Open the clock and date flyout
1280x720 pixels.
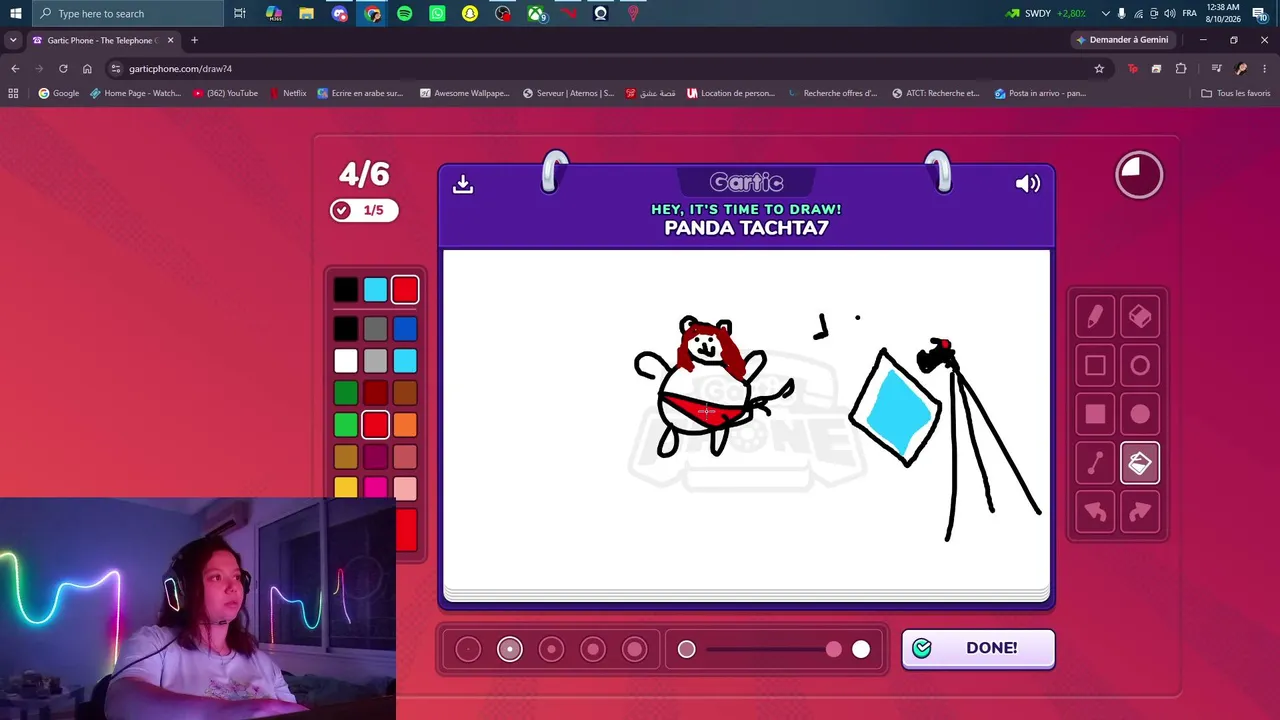tap(1223, 13)
